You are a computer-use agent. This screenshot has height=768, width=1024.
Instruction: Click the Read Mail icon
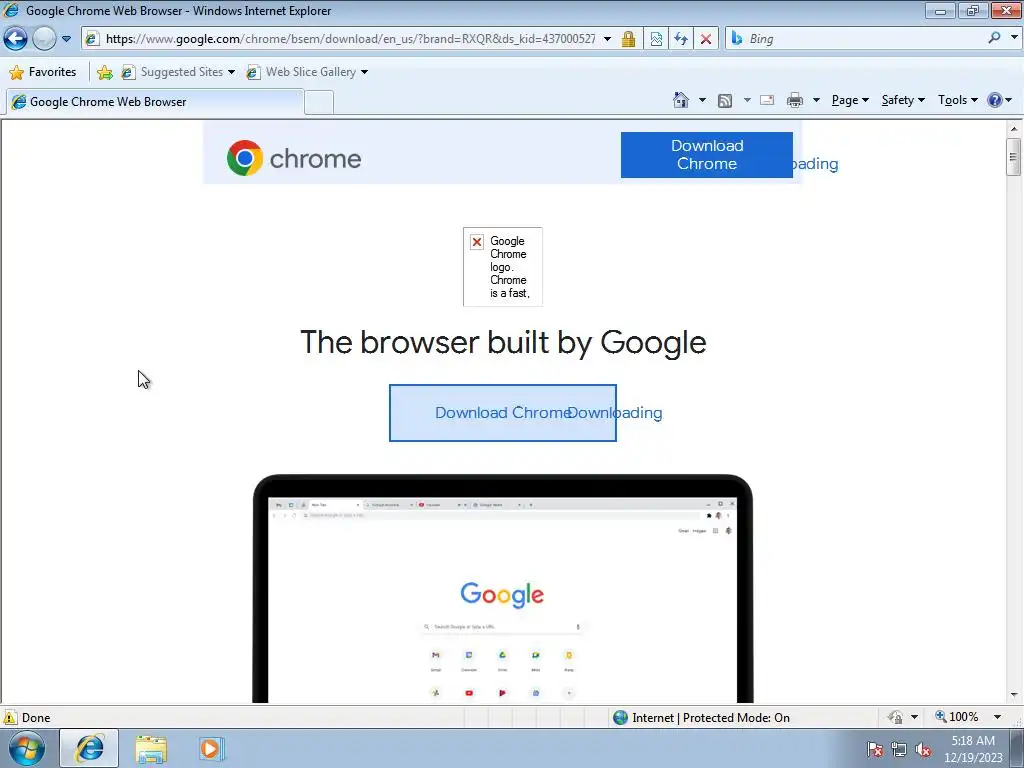[767, 100]
